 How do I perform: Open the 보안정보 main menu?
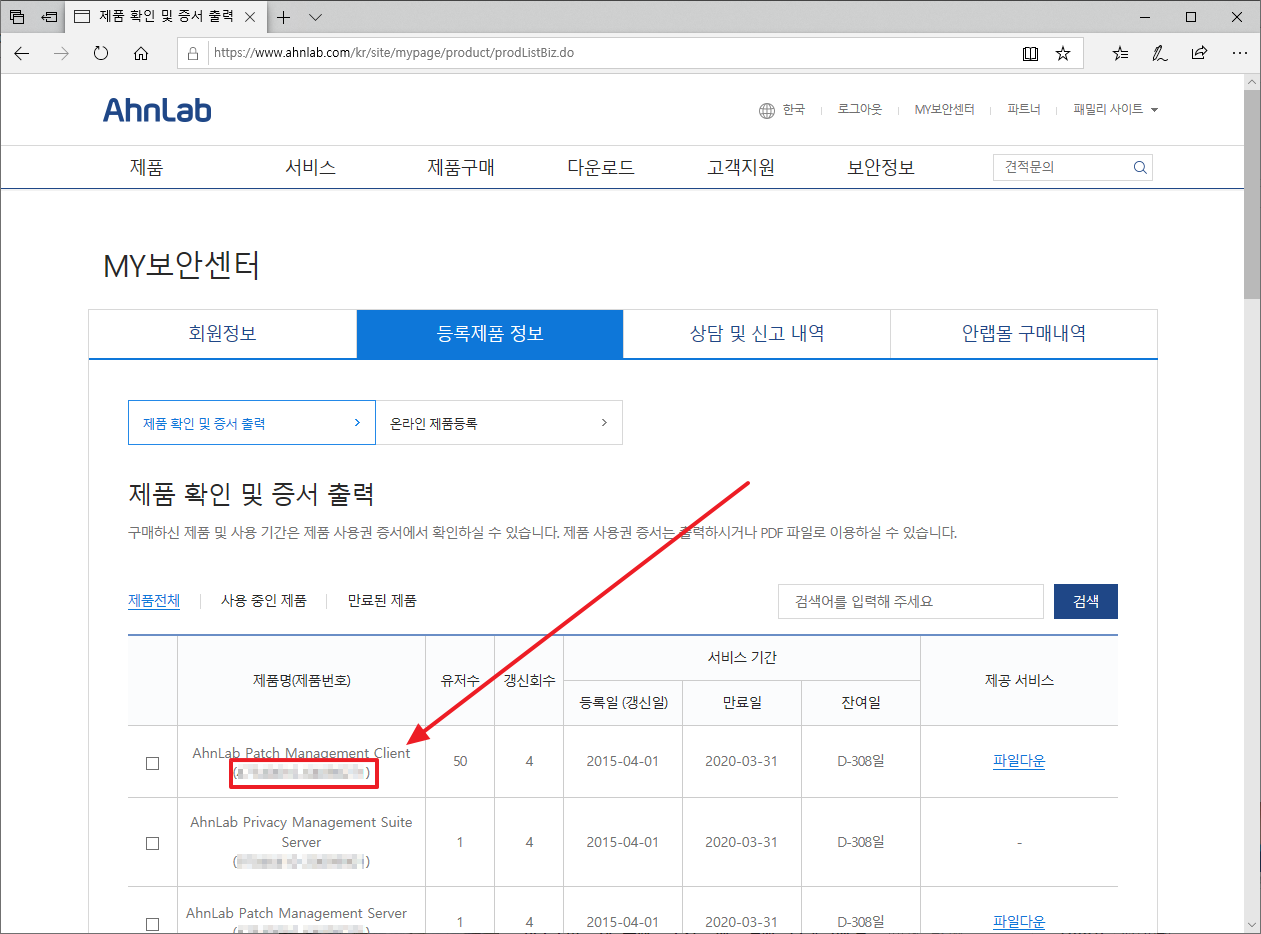(x=881, y=168)
